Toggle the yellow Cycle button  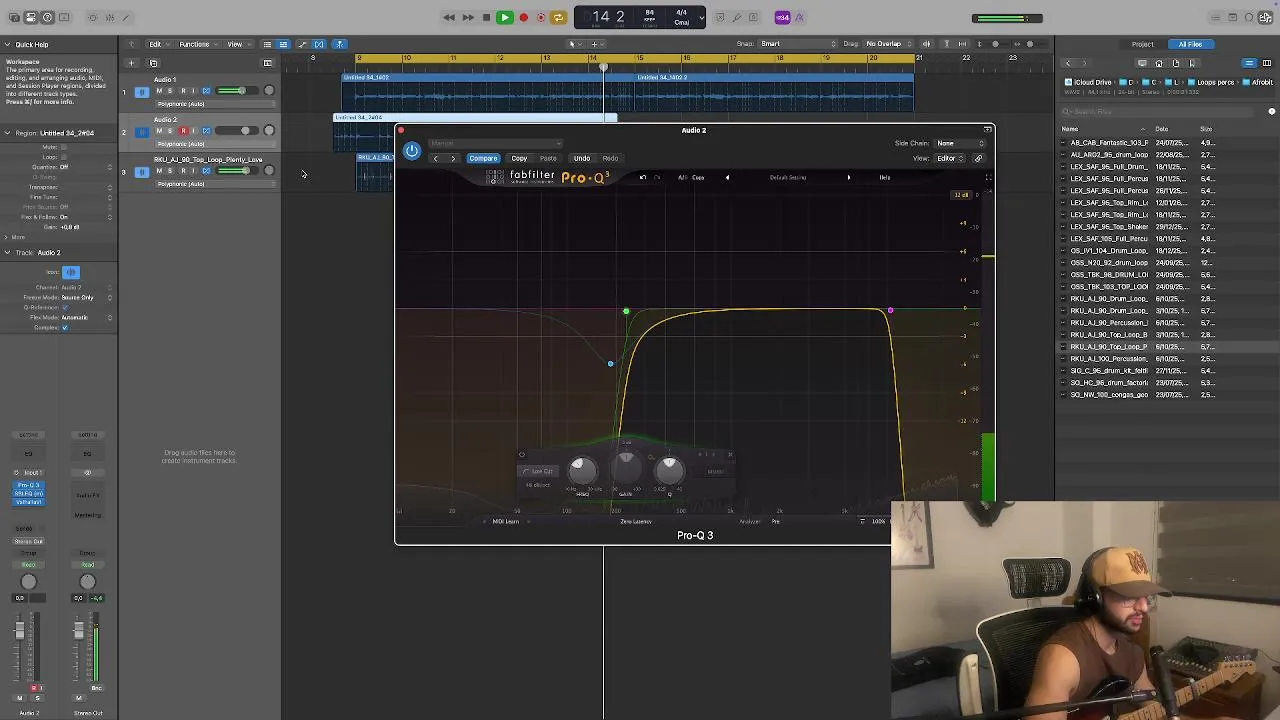click(x=558, y=17)
